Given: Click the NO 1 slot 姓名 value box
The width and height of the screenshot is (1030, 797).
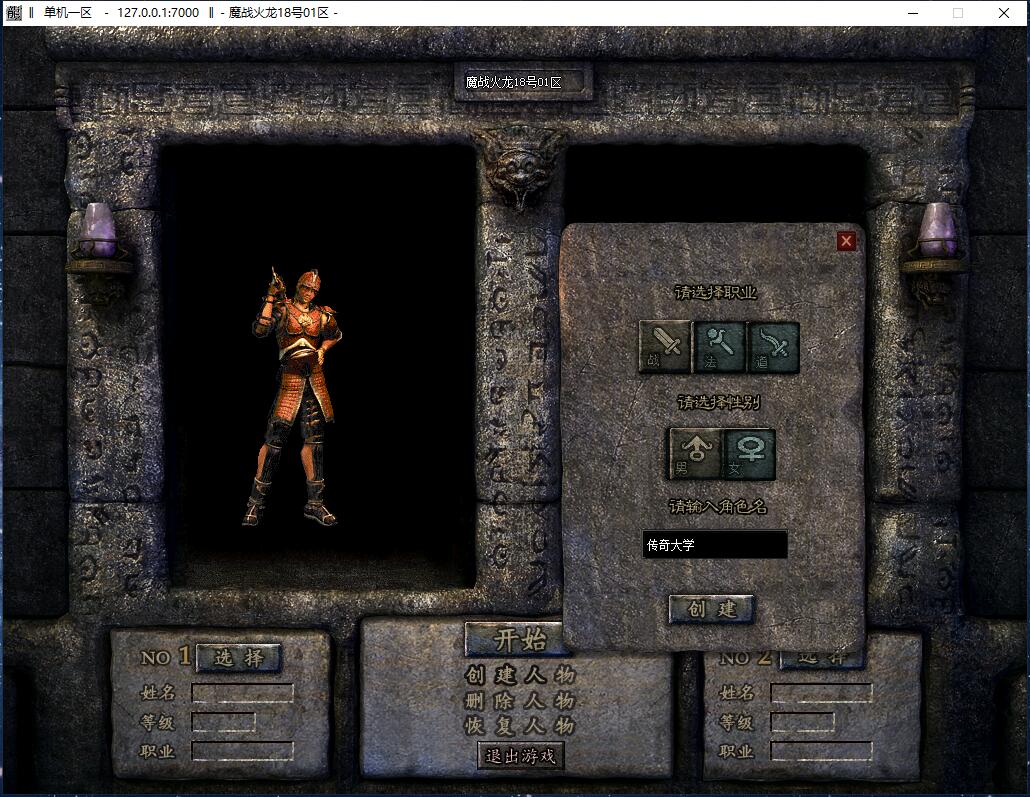Looking at the screenshot, I should [x=242, y=693].
